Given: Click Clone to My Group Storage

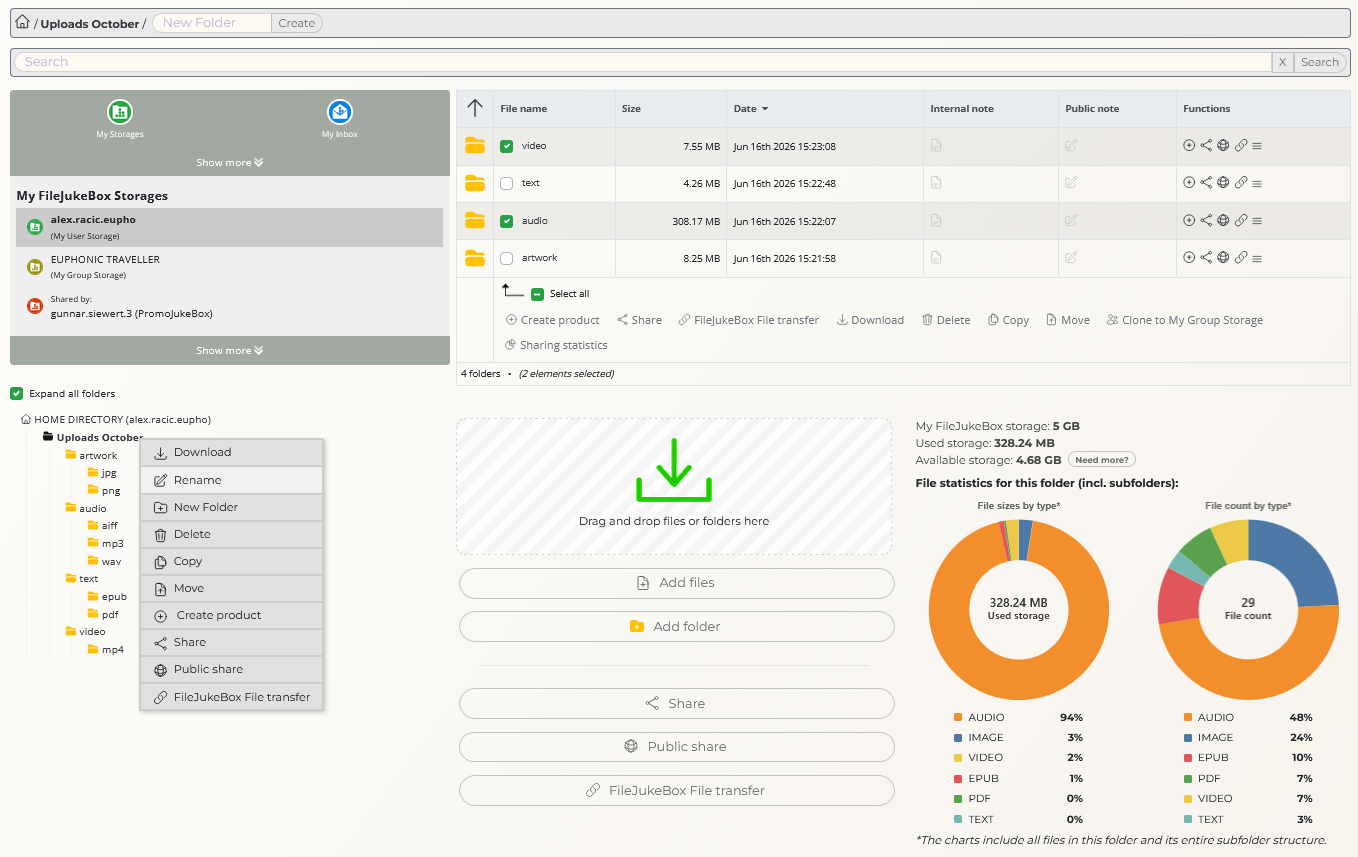Looking at the screenshot, I should 1185,320.
